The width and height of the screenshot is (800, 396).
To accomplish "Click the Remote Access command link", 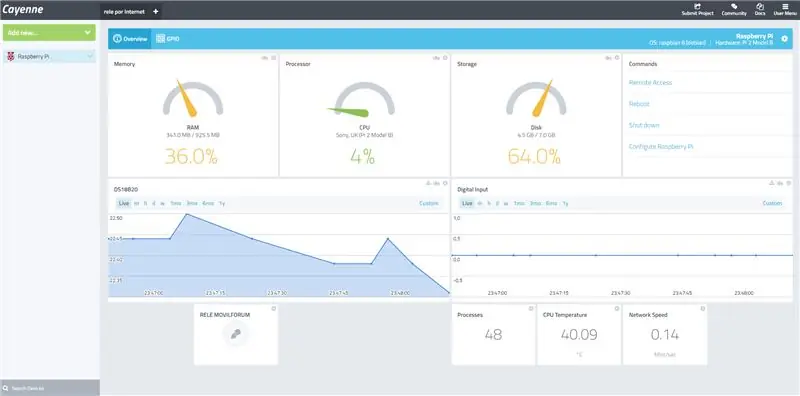I will (x=650, y=82).
